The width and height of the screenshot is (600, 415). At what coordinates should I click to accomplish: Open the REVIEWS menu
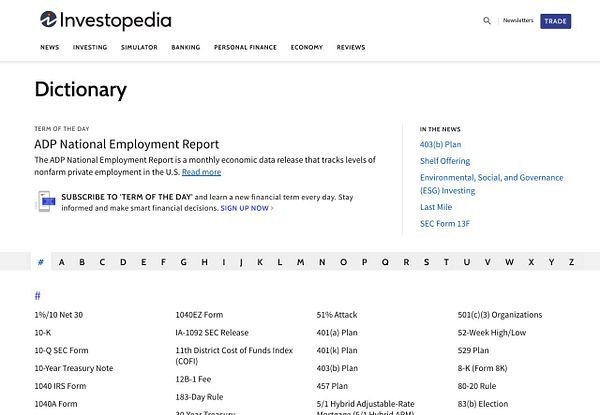(x=351, y=47)
